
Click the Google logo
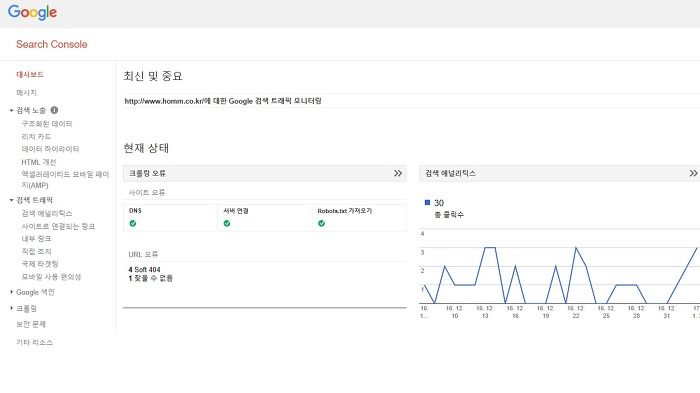[32, 13]
